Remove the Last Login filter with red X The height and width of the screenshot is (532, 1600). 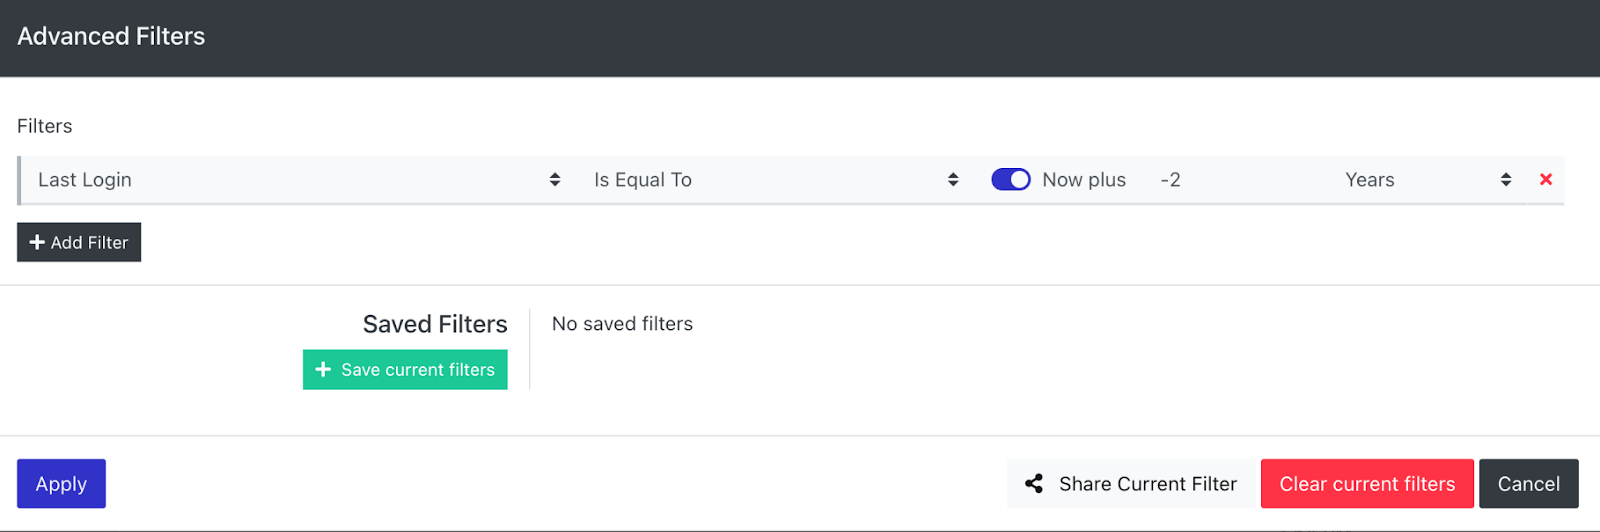point(1546,180)
